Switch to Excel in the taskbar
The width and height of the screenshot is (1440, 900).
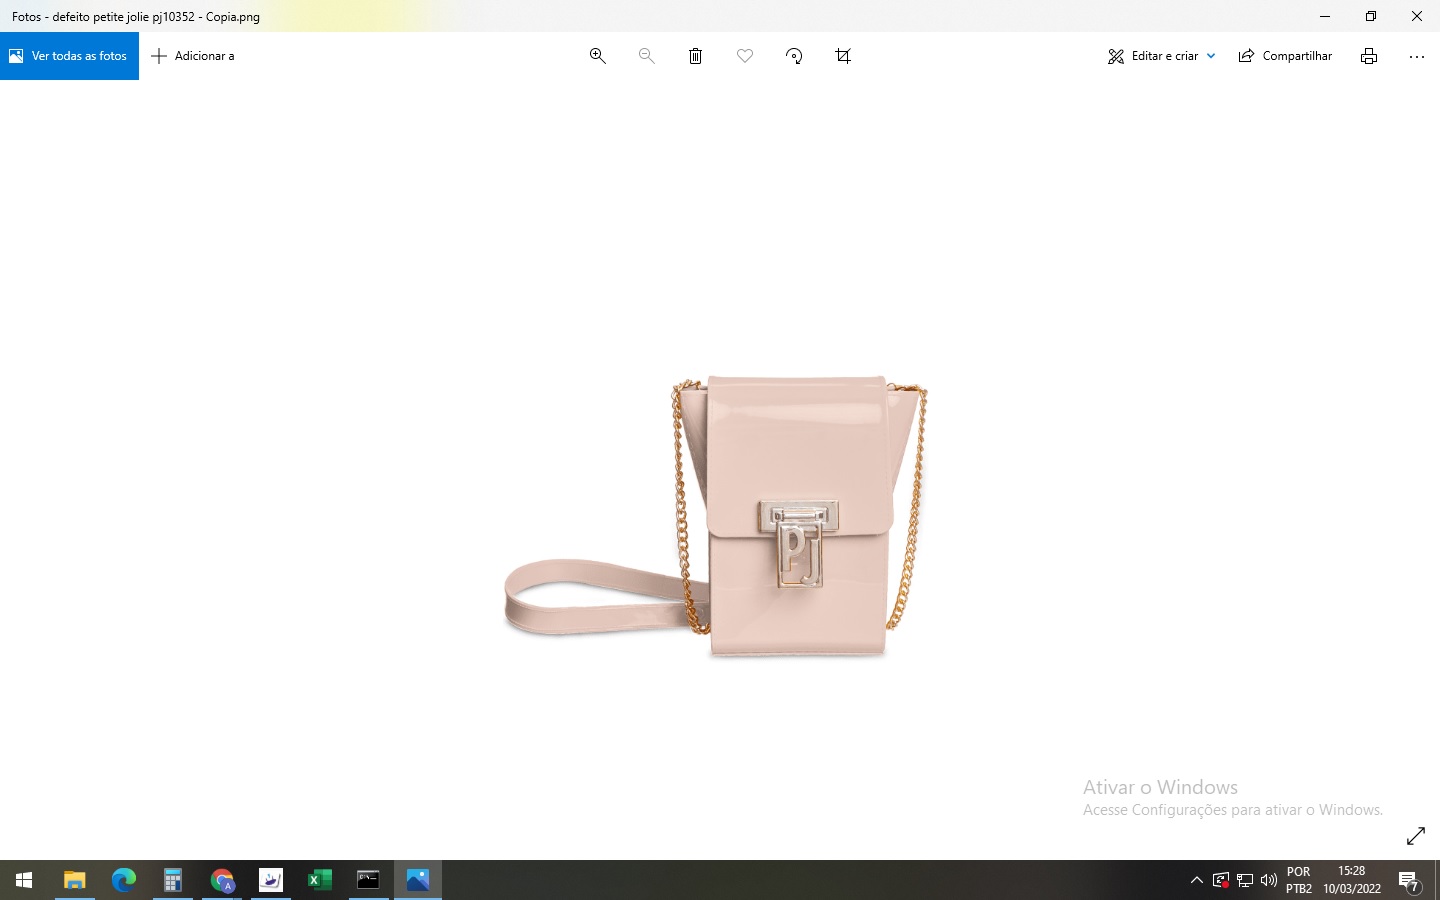pos(319,880)
